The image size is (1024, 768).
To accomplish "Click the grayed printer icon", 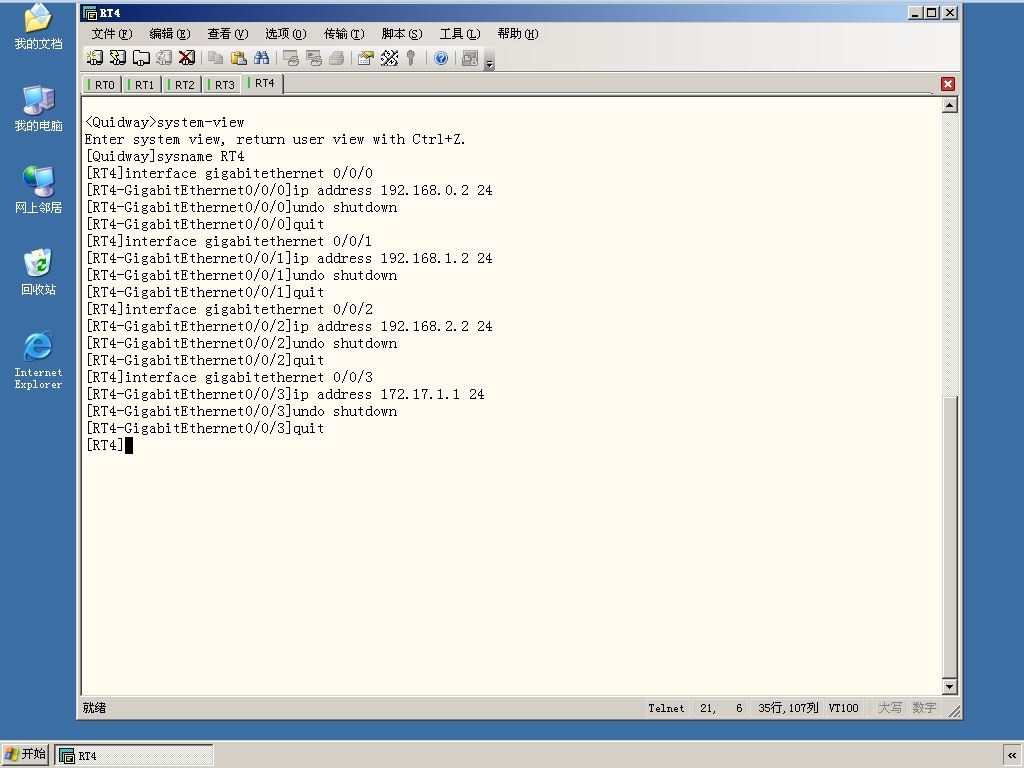I will point(336,58).
